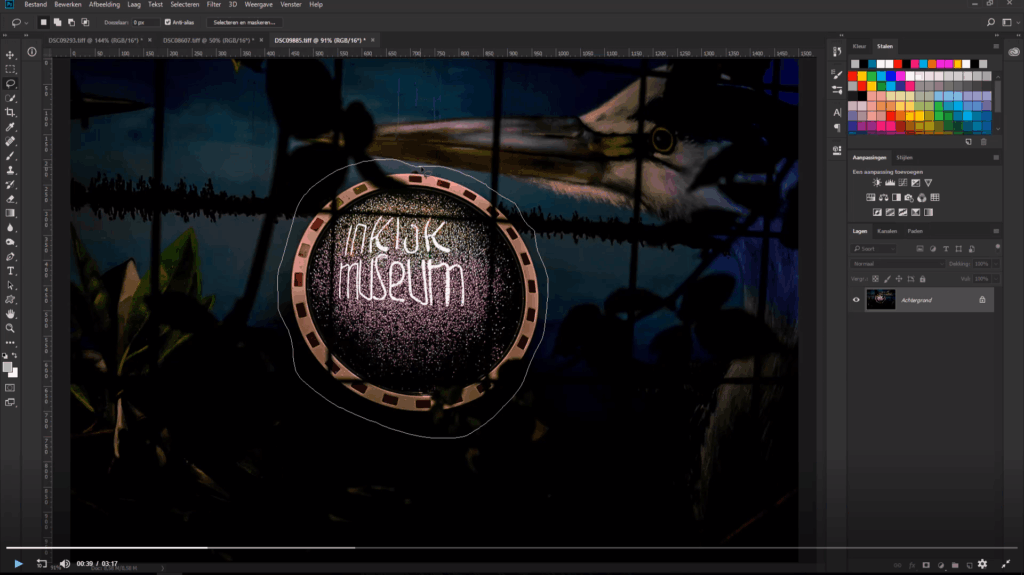Select the Move tool

10,55
